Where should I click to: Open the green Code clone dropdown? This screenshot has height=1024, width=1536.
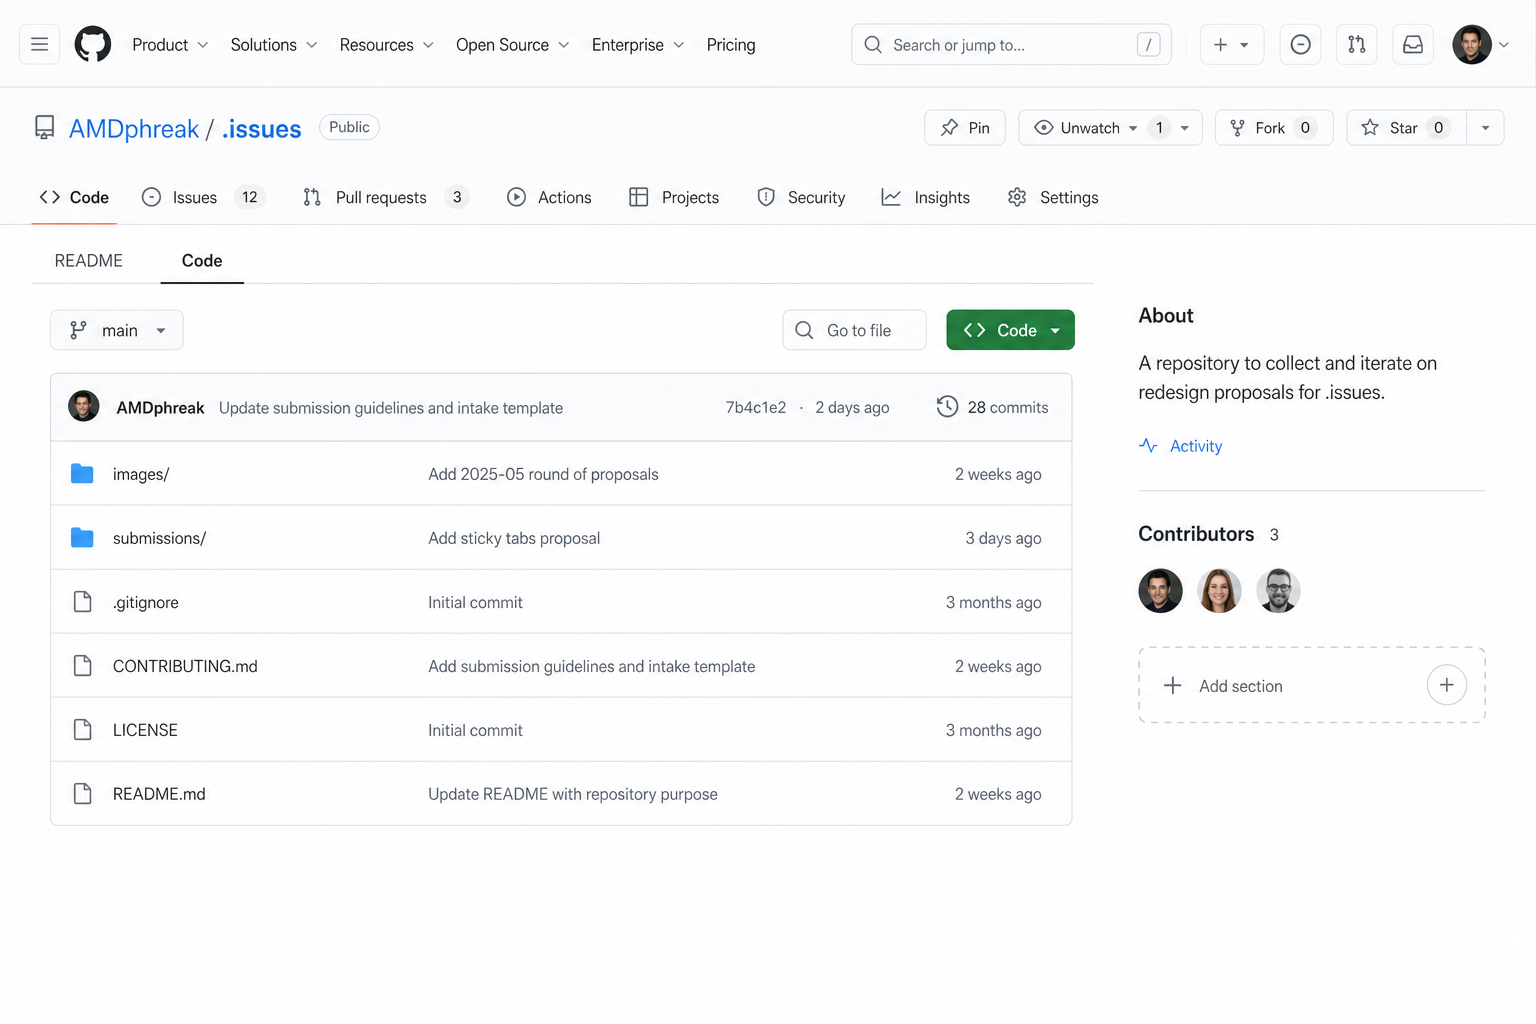coord(1011,330)
